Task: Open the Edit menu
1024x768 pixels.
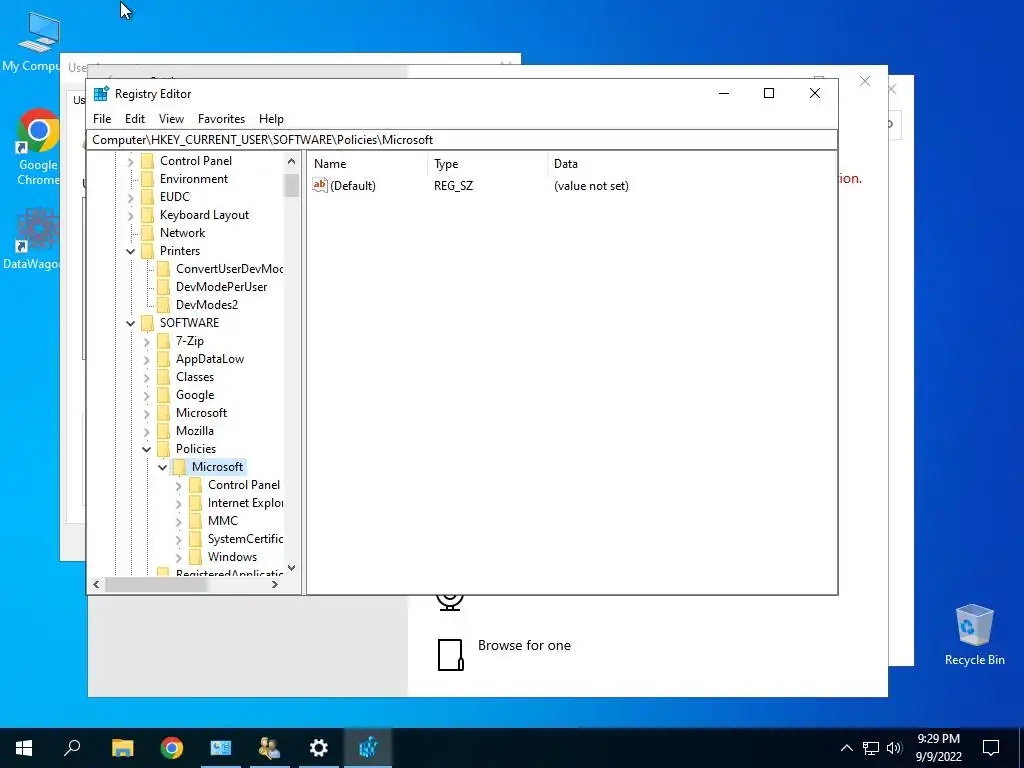Action: pyautogui.click(x=135, y=119)
